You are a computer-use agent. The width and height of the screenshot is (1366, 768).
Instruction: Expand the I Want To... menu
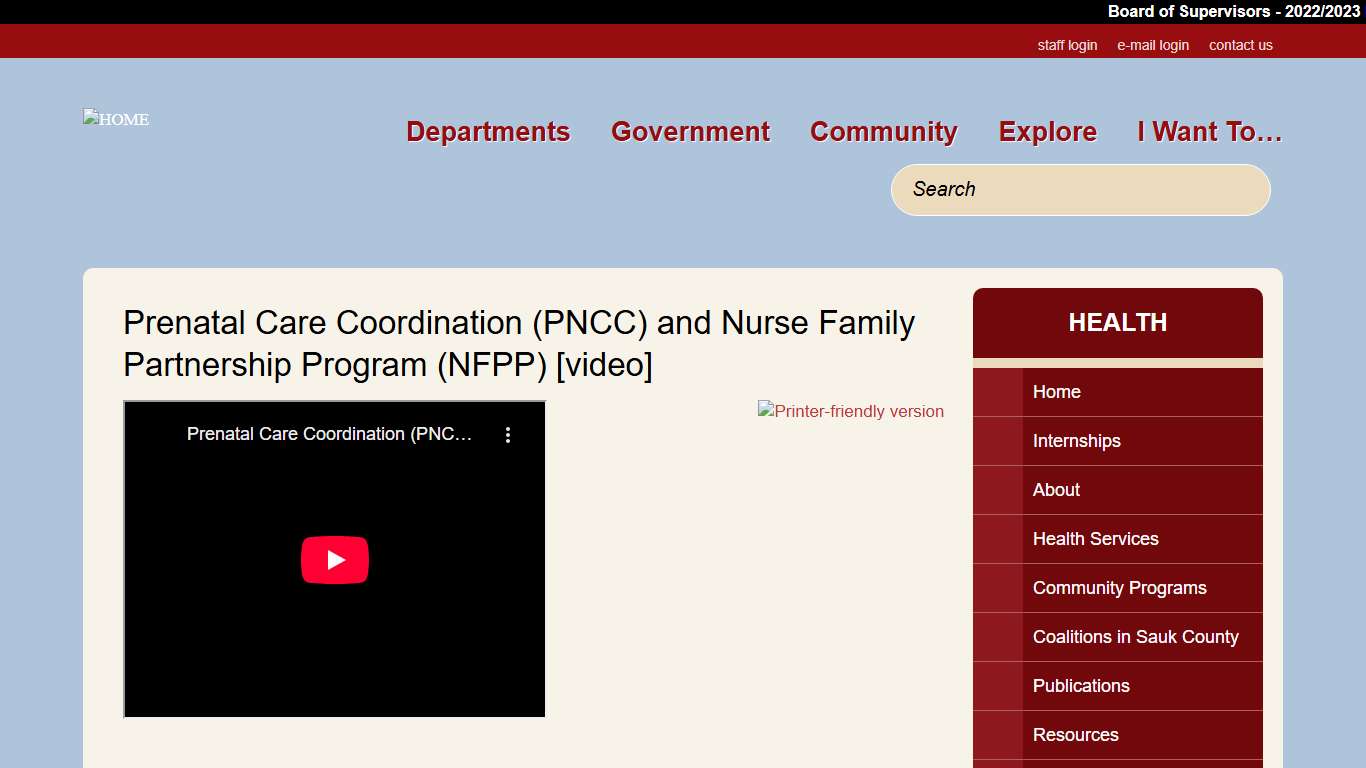[x=1209, y=131]
